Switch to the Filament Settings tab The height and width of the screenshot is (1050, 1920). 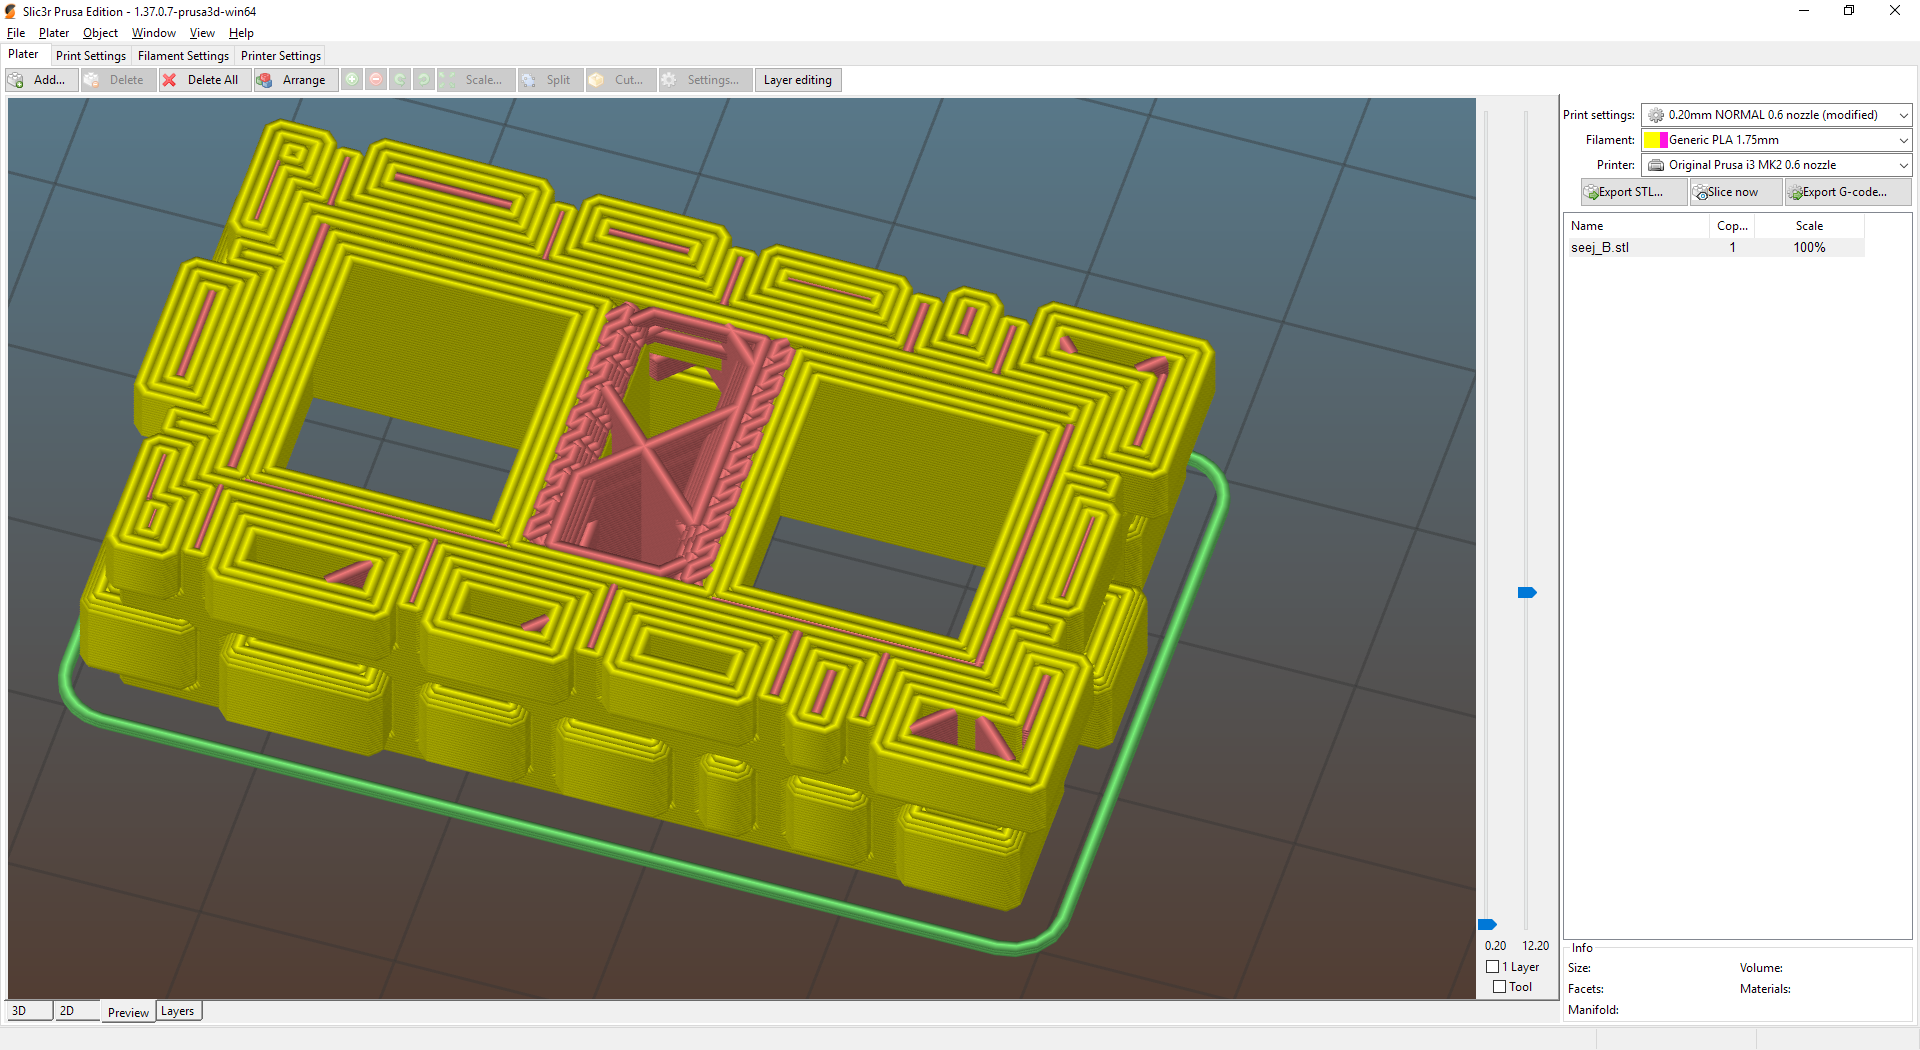coord(183,55)
